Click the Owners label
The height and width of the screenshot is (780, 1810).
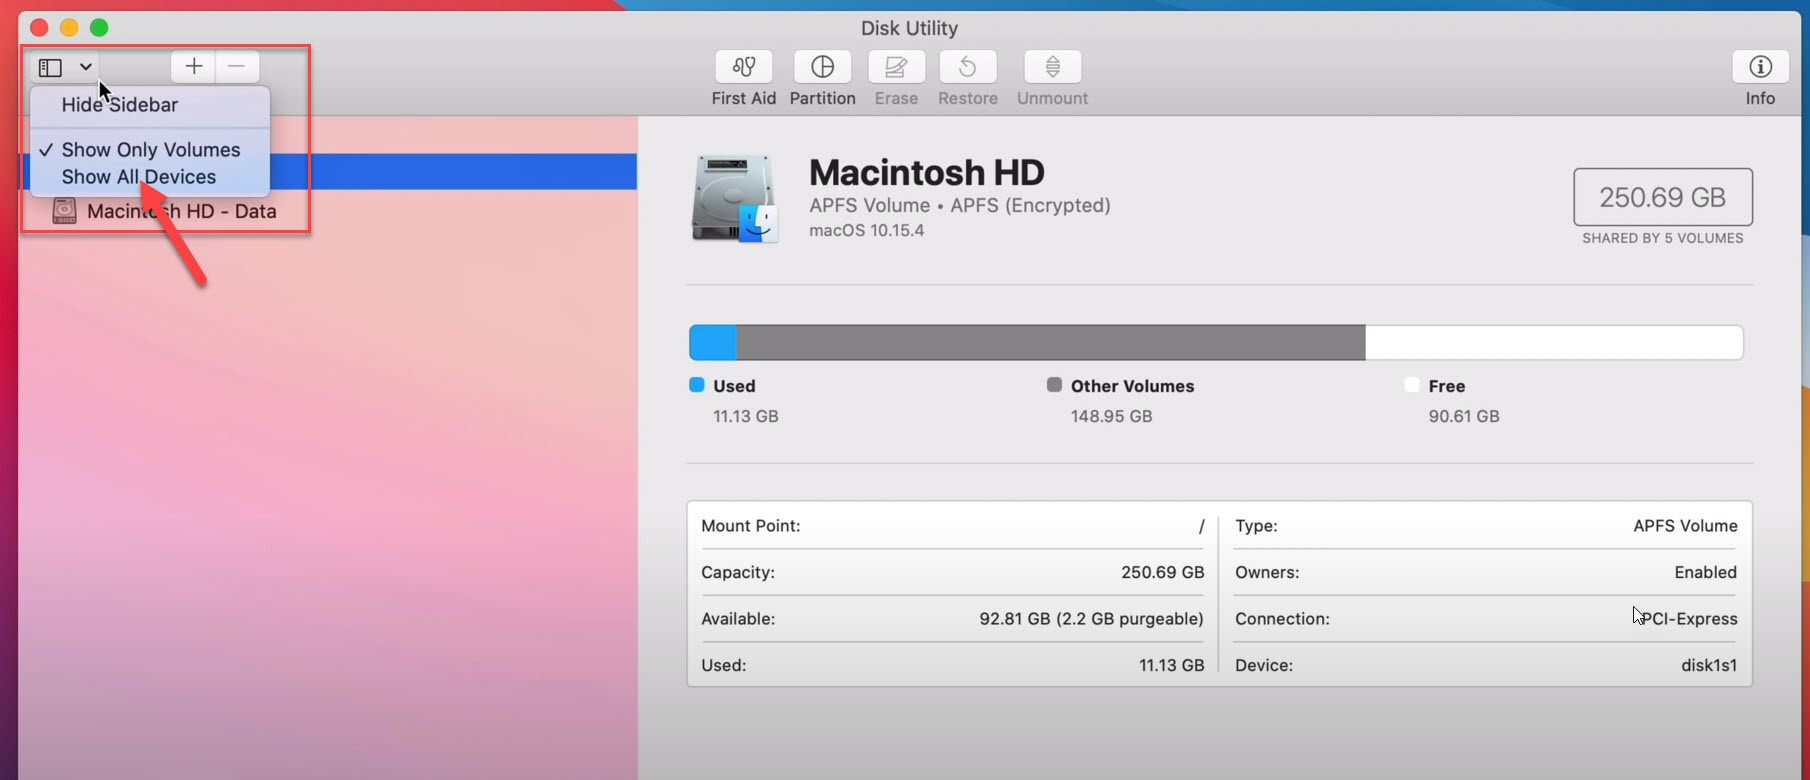coord(1267,573)
